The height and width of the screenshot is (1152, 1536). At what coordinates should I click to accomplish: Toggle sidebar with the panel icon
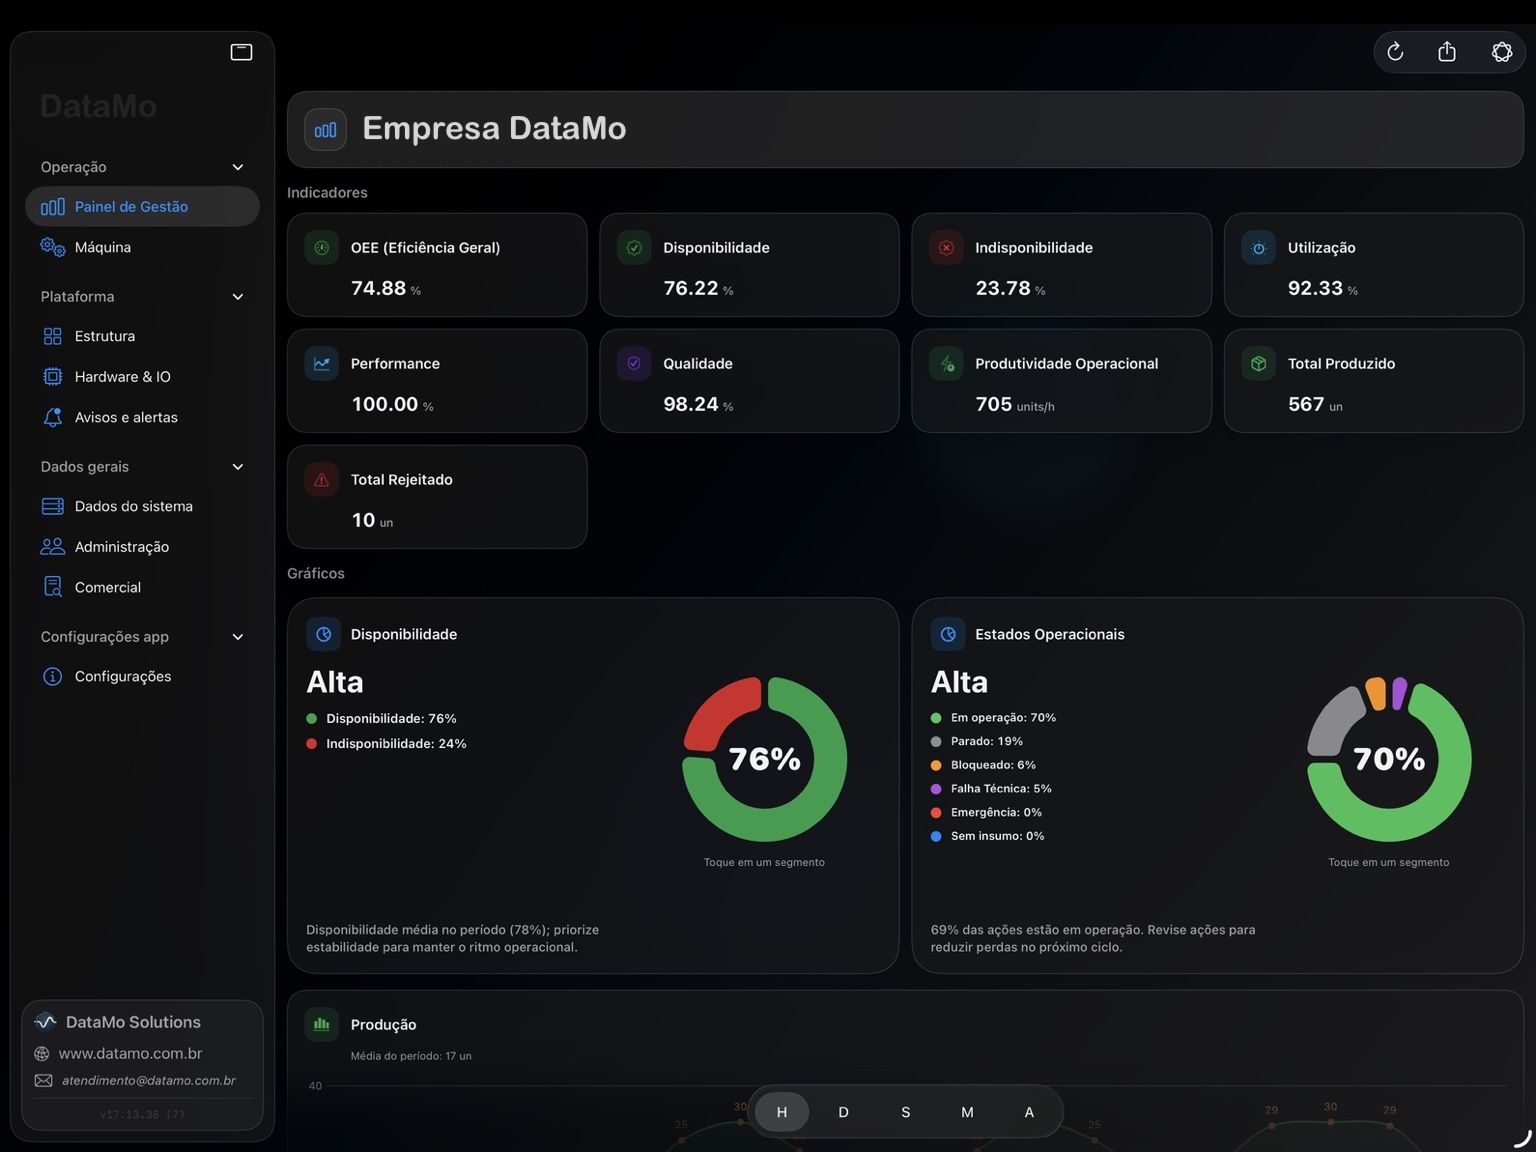pyautogui.click(x=241, y=52)
